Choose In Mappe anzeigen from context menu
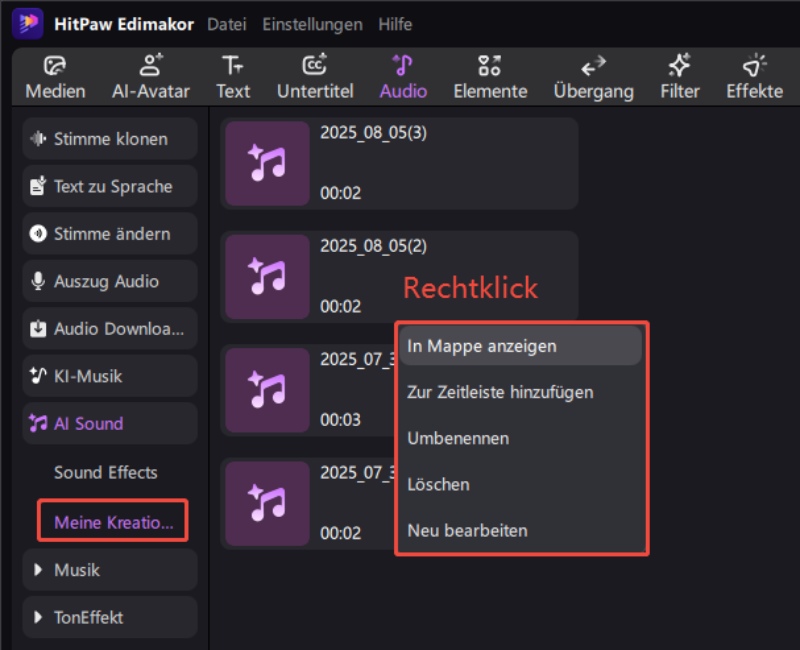 click(x=520, y=346)
